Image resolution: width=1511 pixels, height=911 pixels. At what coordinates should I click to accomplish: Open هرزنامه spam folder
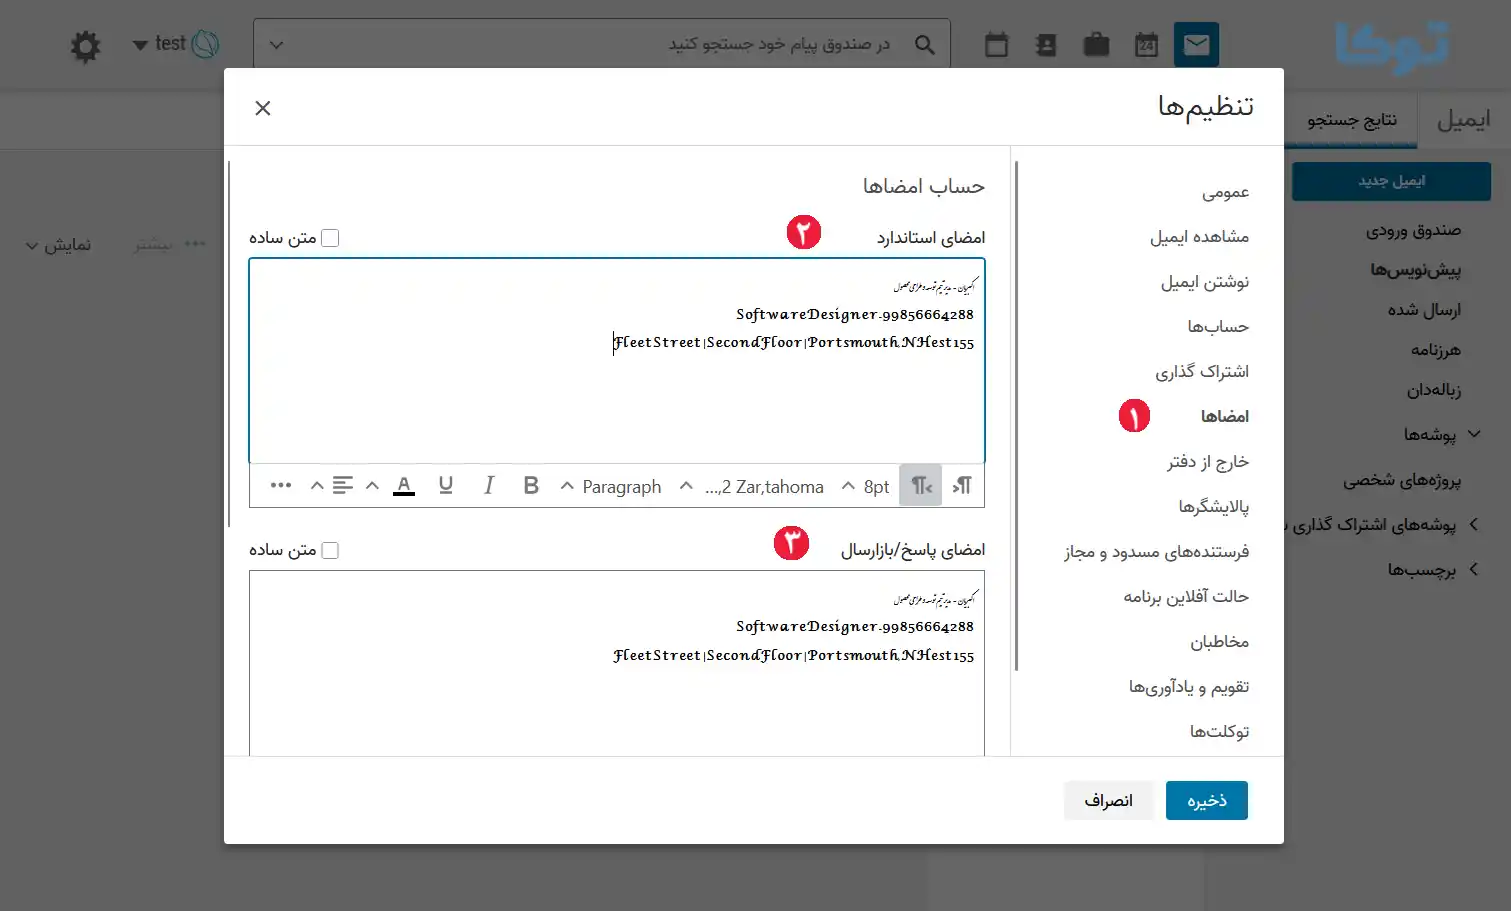click(1435, 350)
